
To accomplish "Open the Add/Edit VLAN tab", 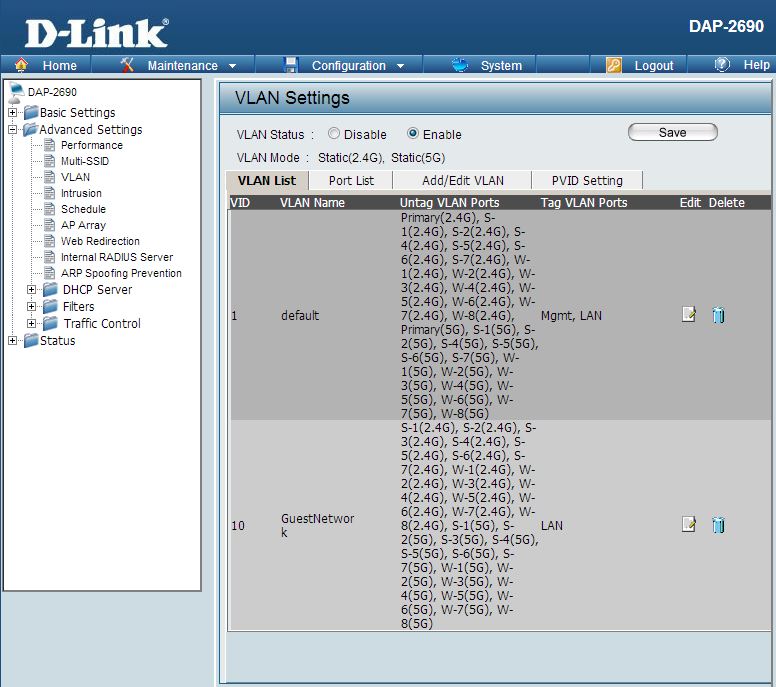I will 462,181.
